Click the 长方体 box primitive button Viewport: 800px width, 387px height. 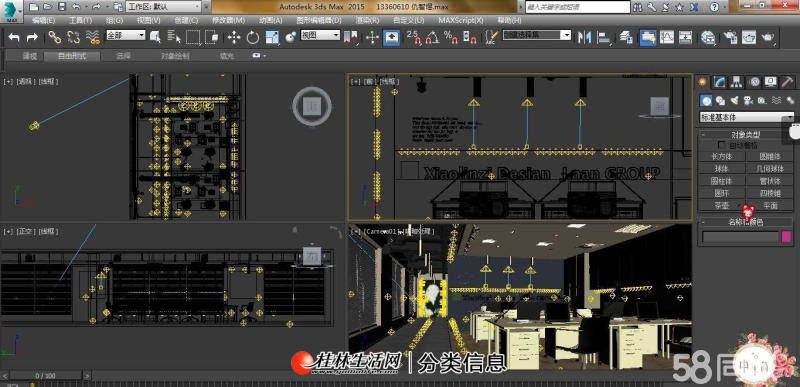[x=721, y=156]
